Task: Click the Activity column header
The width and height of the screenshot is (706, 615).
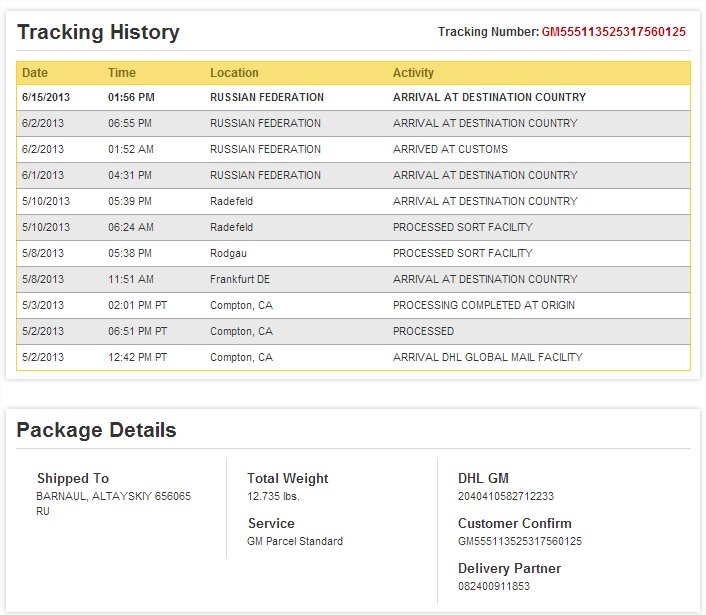Action: coord(413,73)
